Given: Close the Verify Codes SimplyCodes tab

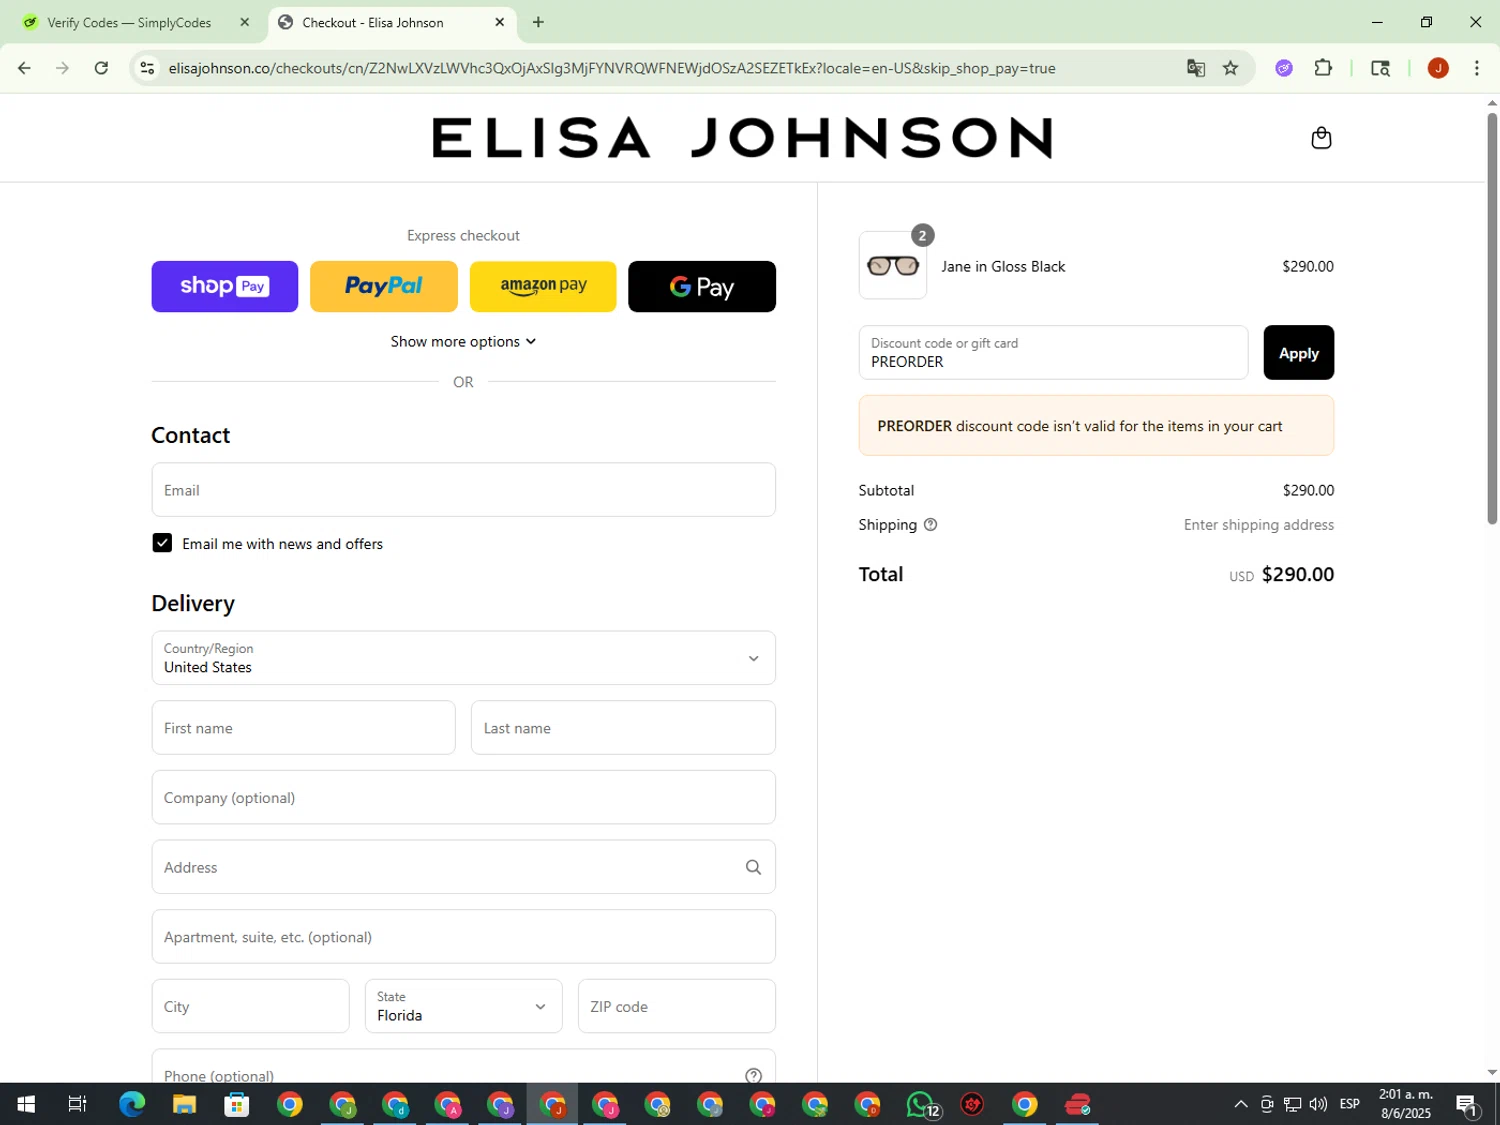Looking at the screenshot, I should pyautogui.click(x=244, y=22).
